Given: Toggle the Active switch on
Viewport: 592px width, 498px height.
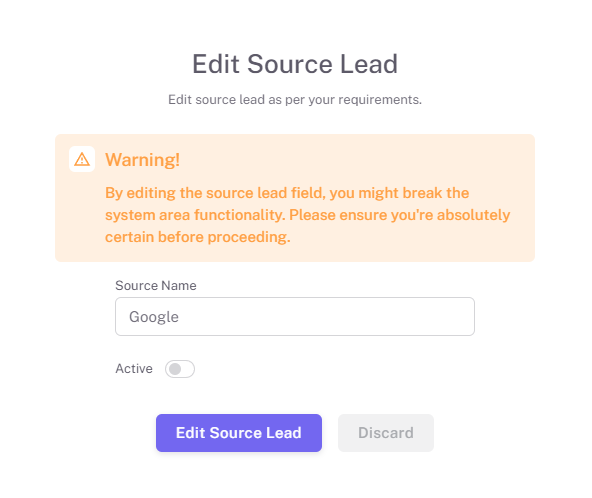Looking at the screenshot, I should [180, 369].
